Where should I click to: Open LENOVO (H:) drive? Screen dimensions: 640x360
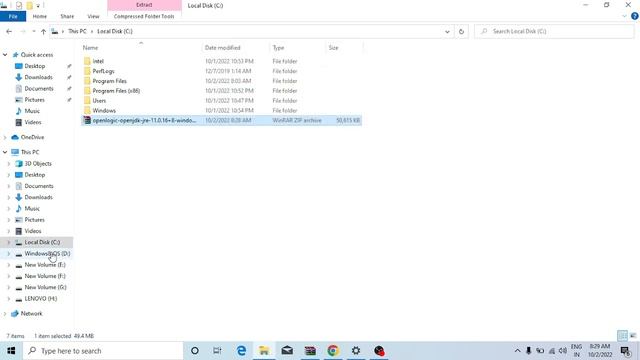[40, 298]
